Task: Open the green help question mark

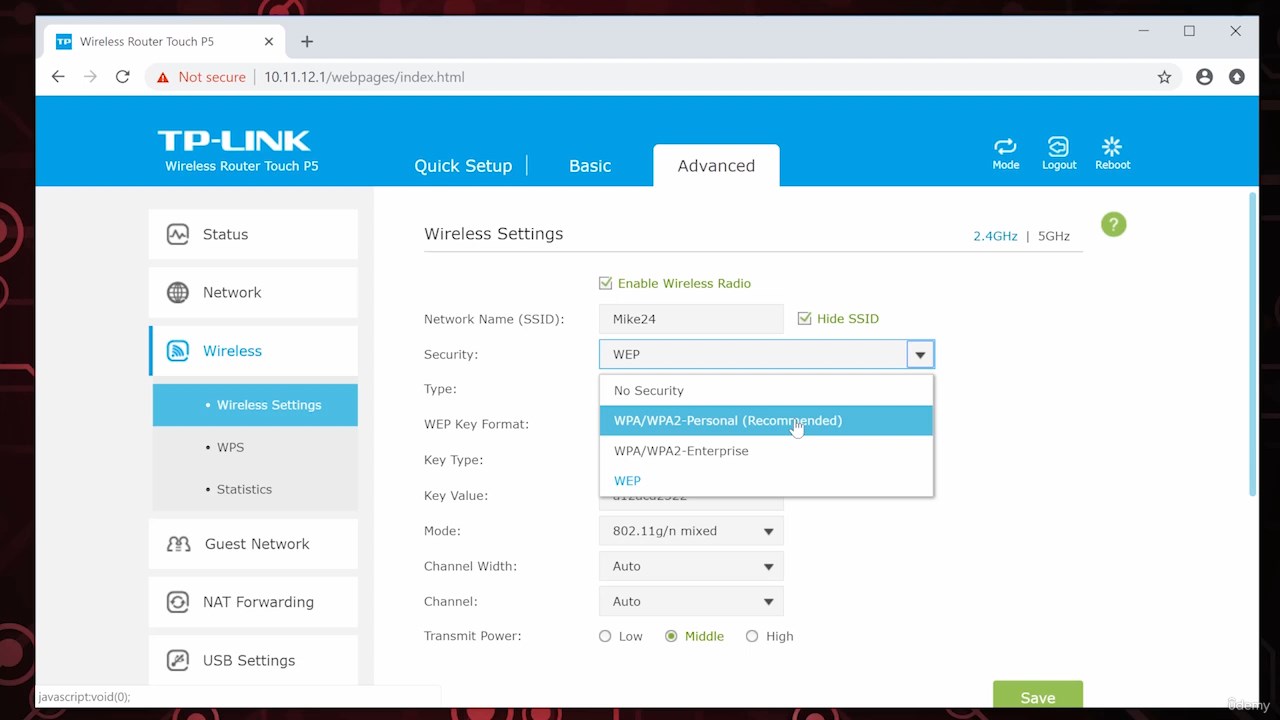Action: pos(1113,225)
